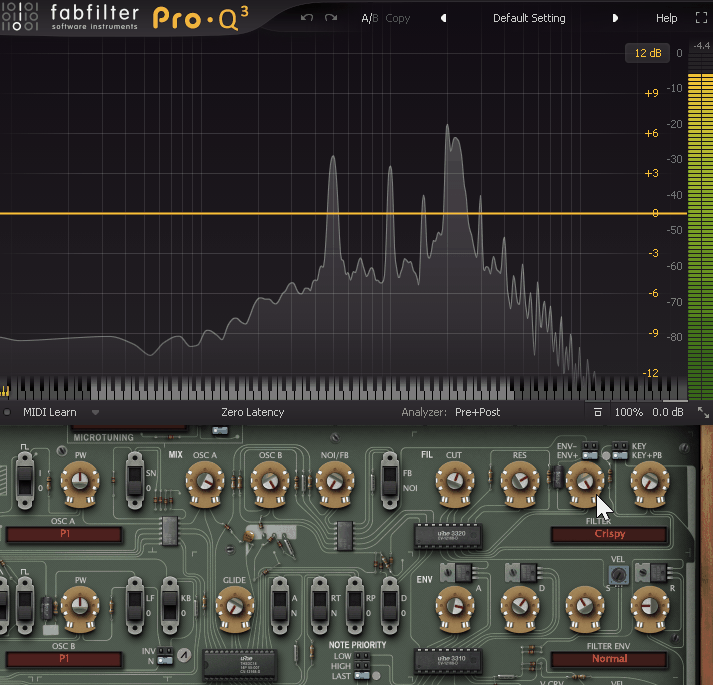This screenshot has height=685, width=713.
Task: Click the ENV sustain S knob
Action: [x=585, y=606]
